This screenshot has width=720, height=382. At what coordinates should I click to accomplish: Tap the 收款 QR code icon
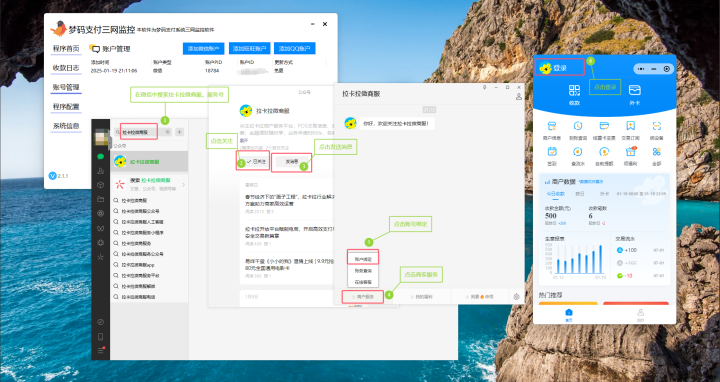[x=574, y=90]
